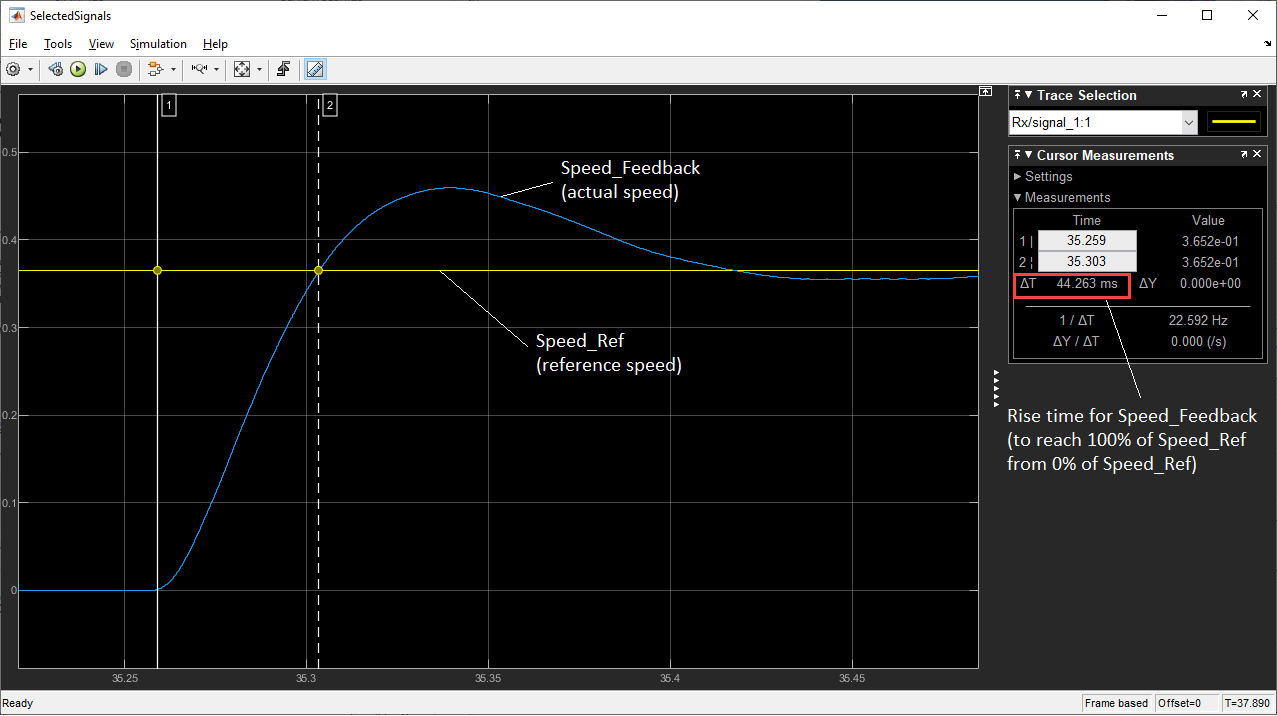Click the Trace Selection panel pin icon

tap(1017, 95)
